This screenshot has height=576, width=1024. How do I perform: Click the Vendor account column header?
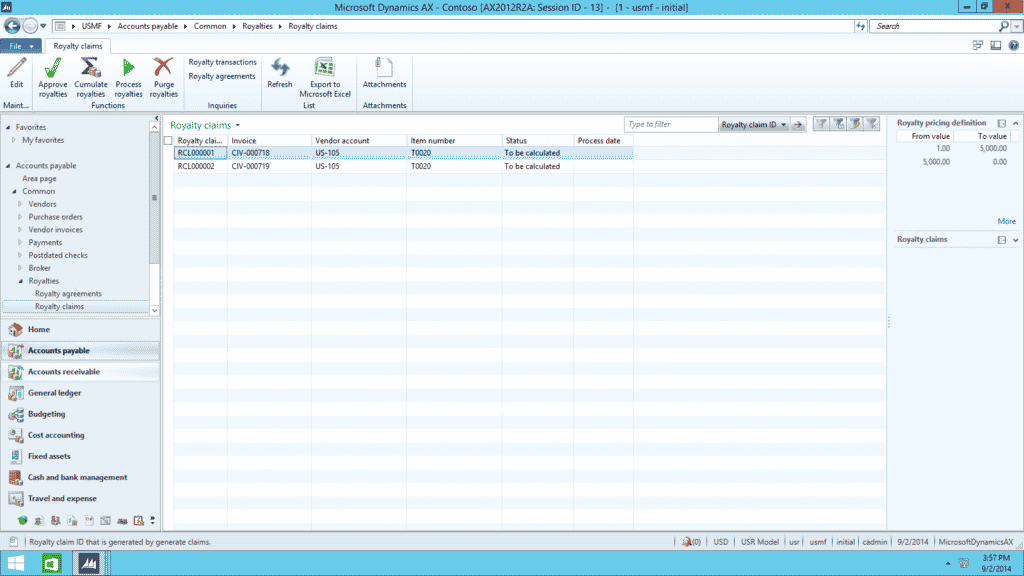pyautogui.click(x=359, y=140)
